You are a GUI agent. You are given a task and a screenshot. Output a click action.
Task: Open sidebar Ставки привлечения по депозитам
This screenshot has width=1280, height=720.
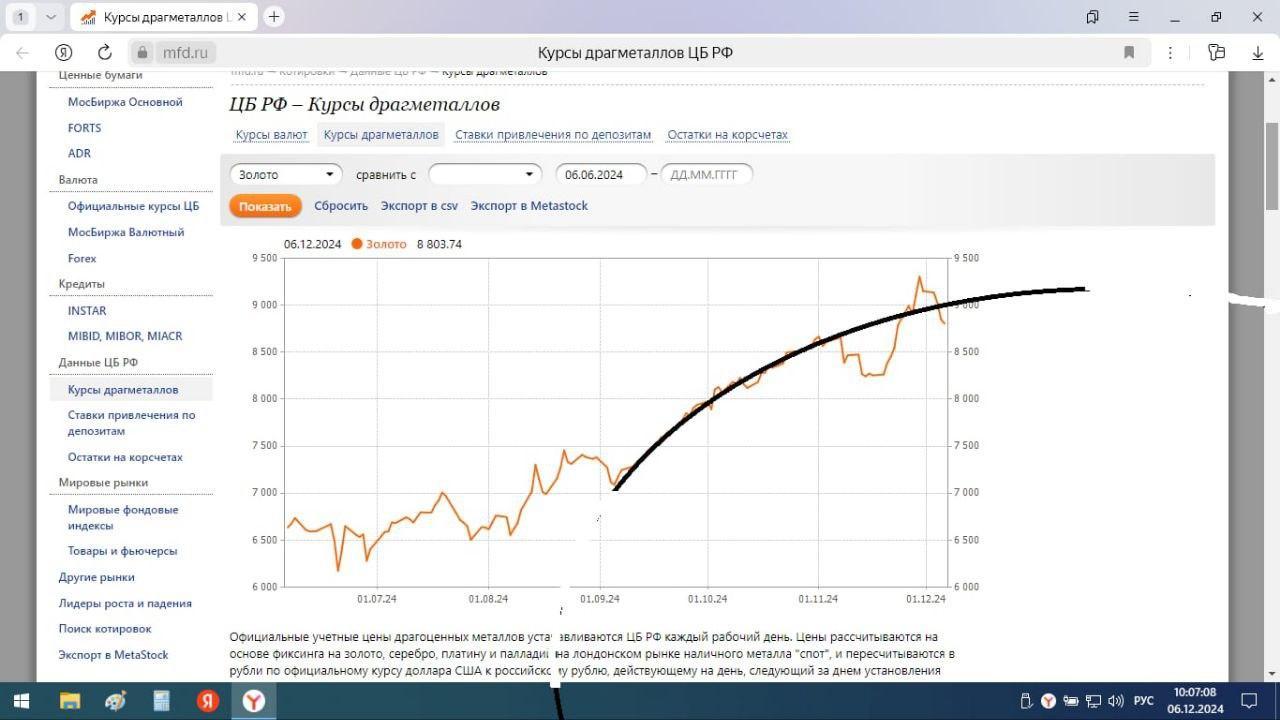132,423
